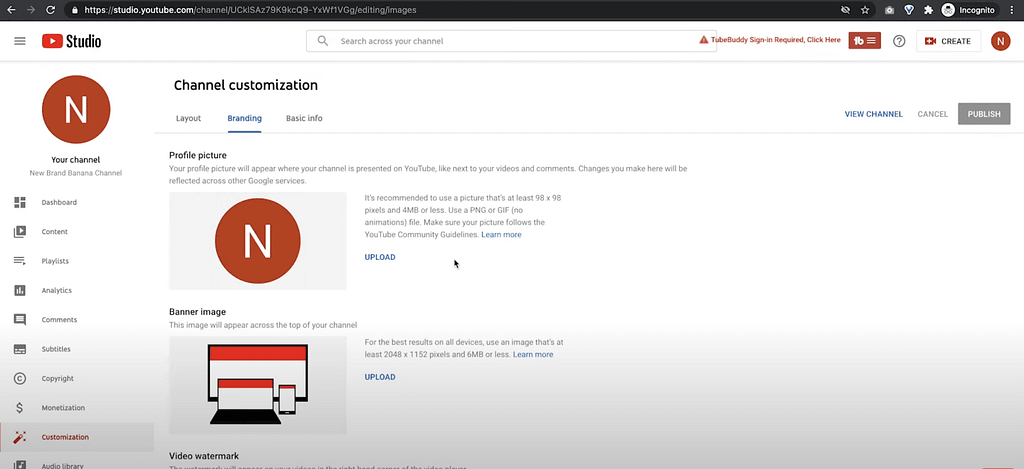
Task: Switch to the Layout tab
Action: click(188, 118)
